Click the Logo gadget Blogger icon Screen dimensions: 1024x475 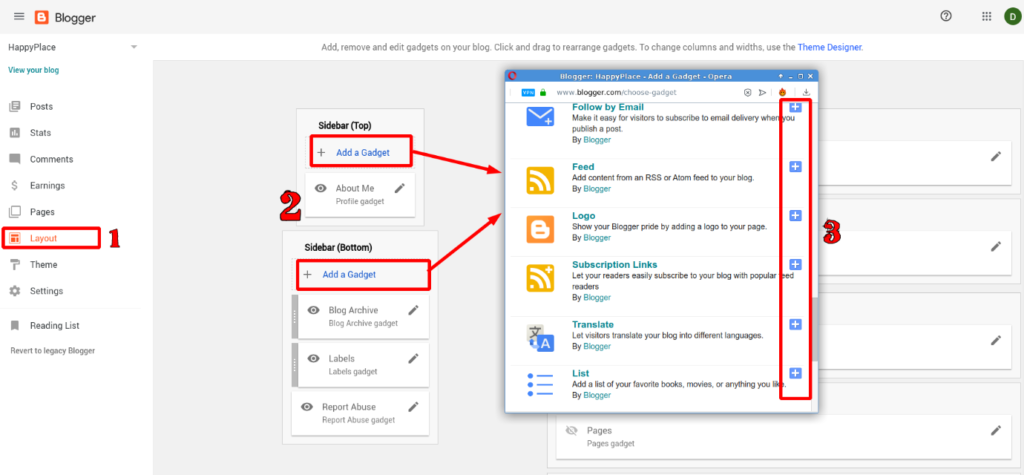pos(540,229)
